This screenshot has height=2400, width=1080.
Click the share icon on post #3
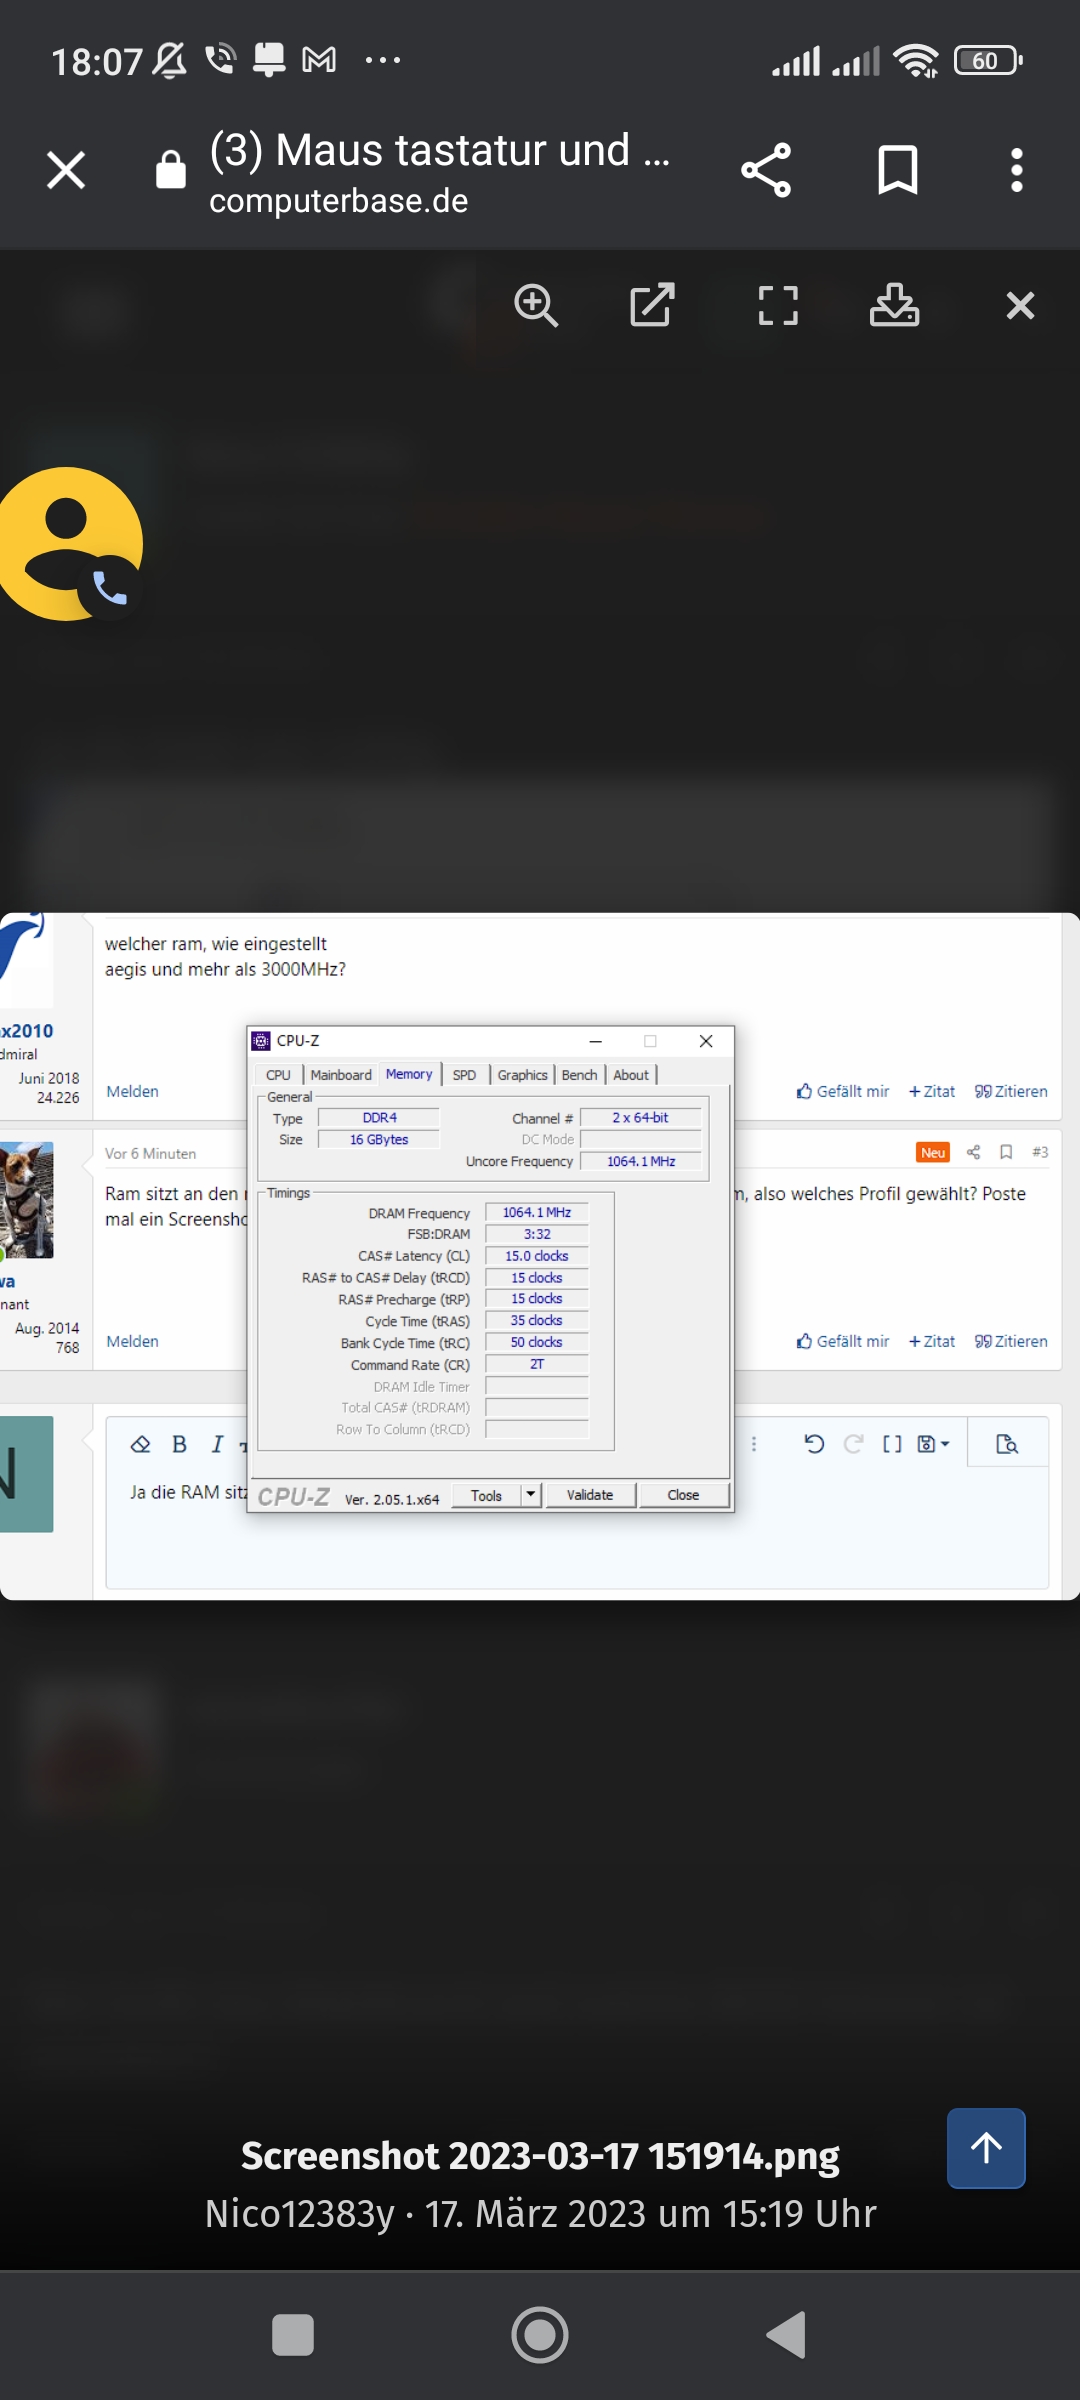click(973, 1152)
